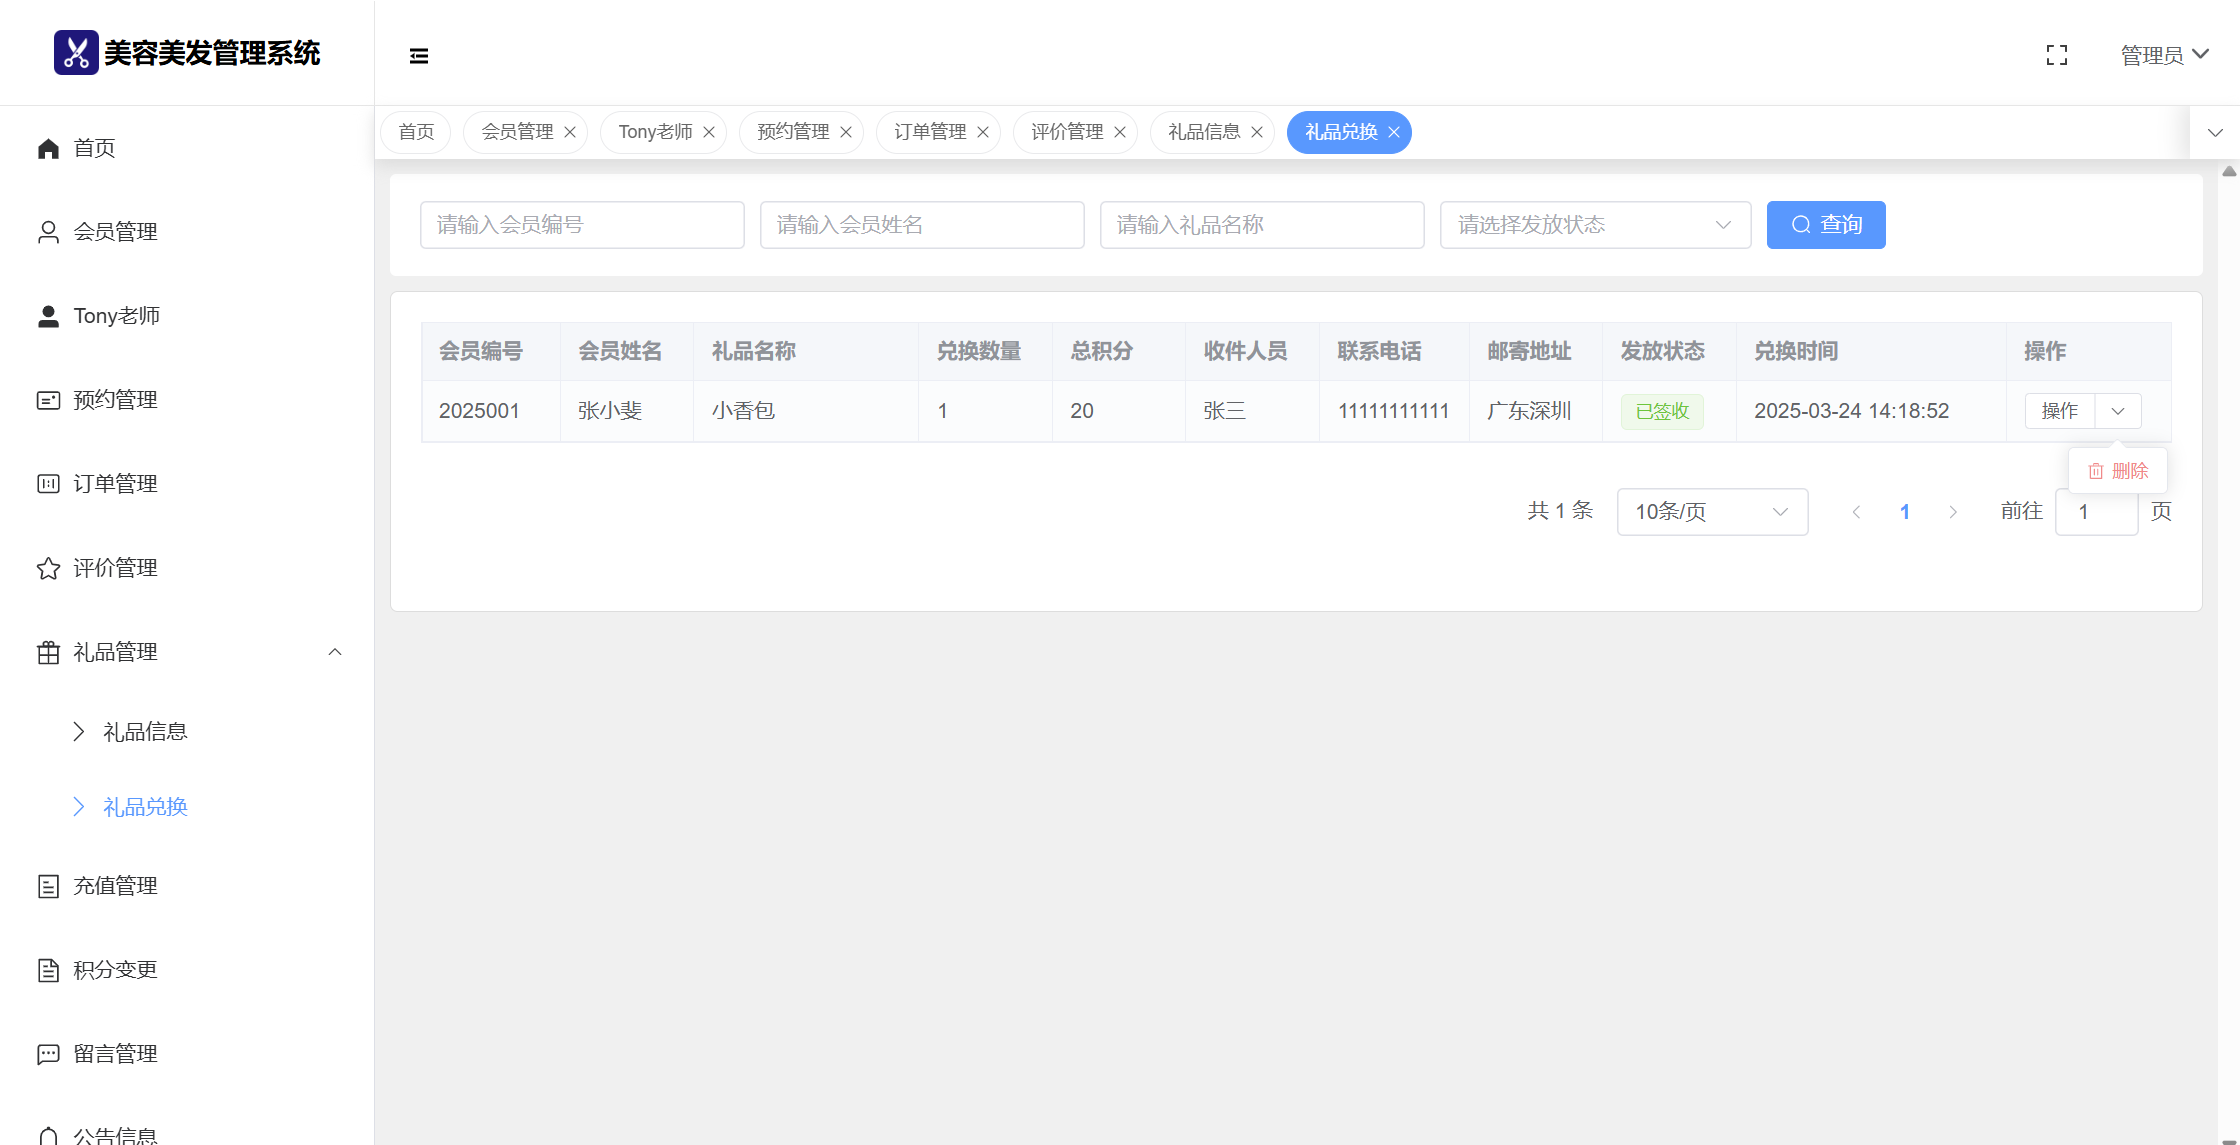Close the 会员管理 tab
Screen dimensions: 2240x1145
click(570, 132)
